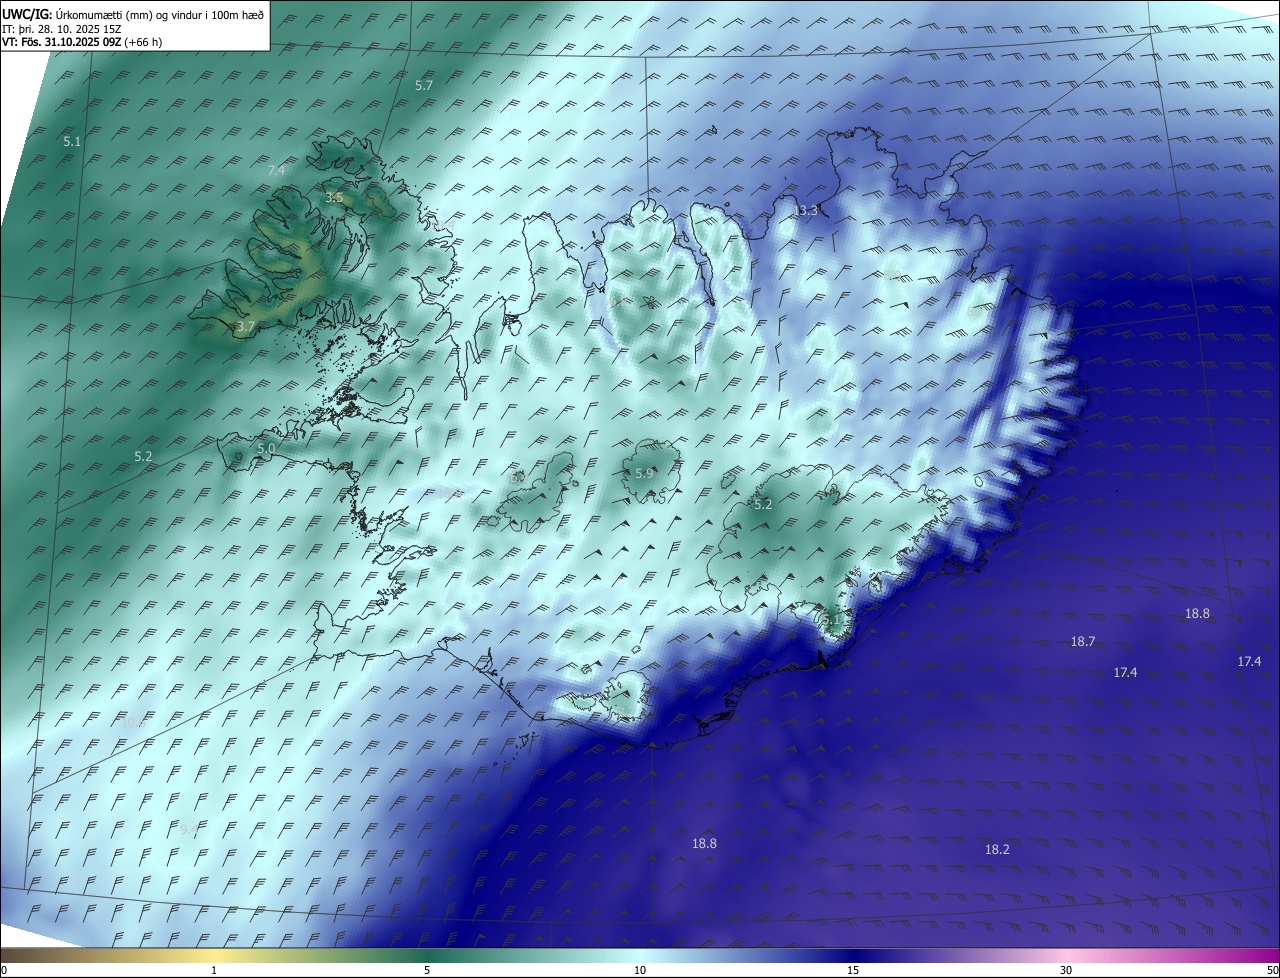Click the "3.5" value on the Westfjords
Screen dimensions: 1280x978
[x=334, y=198]
